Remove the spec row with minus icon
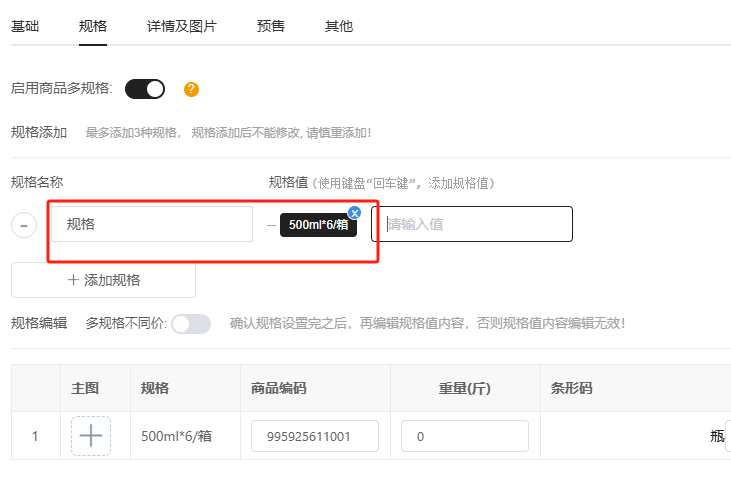This screenshot has width=731, height=491. [24, 225]
